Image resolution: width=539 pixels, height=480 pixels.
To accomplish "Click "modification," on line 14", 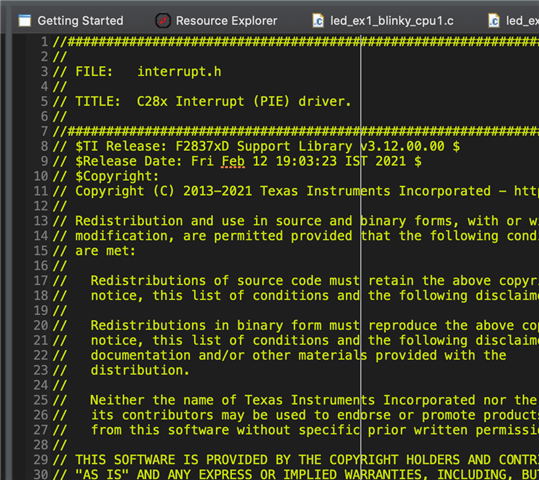I will 124,236.
